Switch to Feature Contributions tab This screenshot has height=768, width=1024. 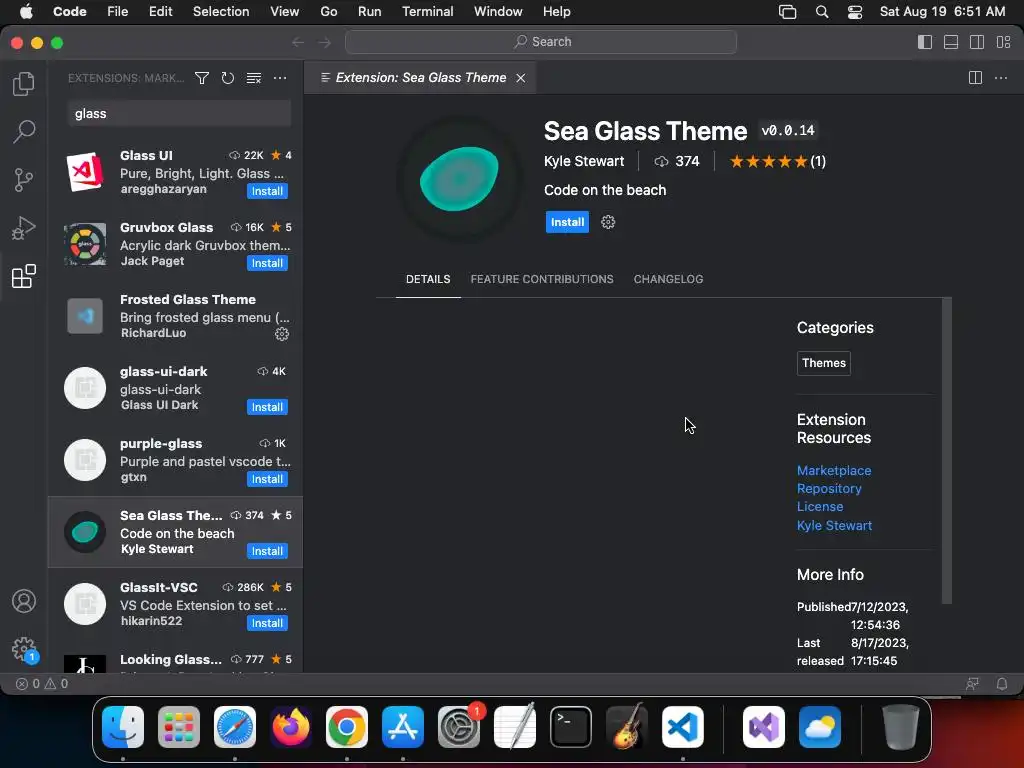click(541, 280)
